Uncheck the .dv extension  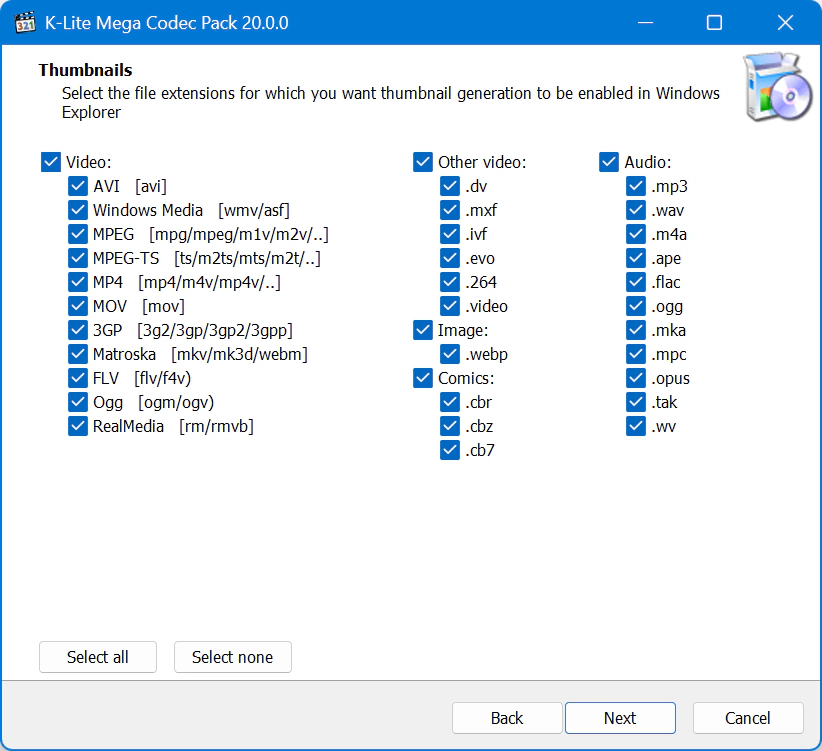(x=450, y=186)
